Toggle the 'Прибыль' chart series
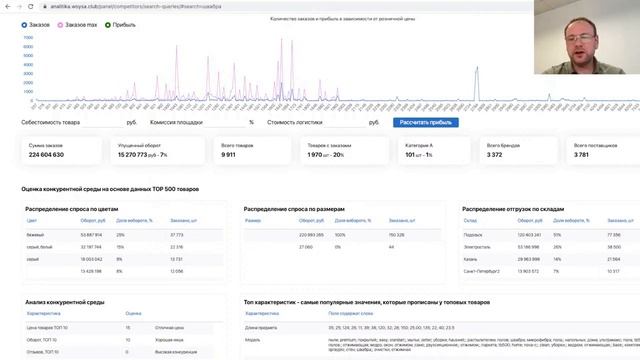The width and height of the screenshot is (640, 360). pyautogui.click(x=120, y=25)
